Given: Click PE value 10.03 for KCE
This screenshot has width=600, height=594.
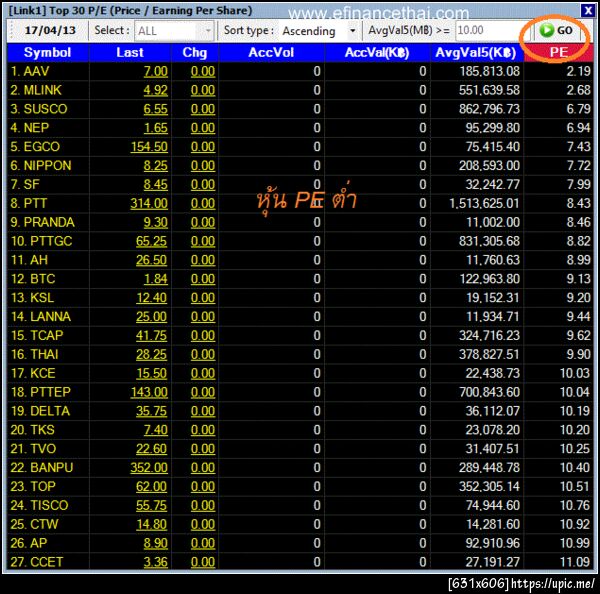Looking at the screenshot, I should [x=576, y=374].
